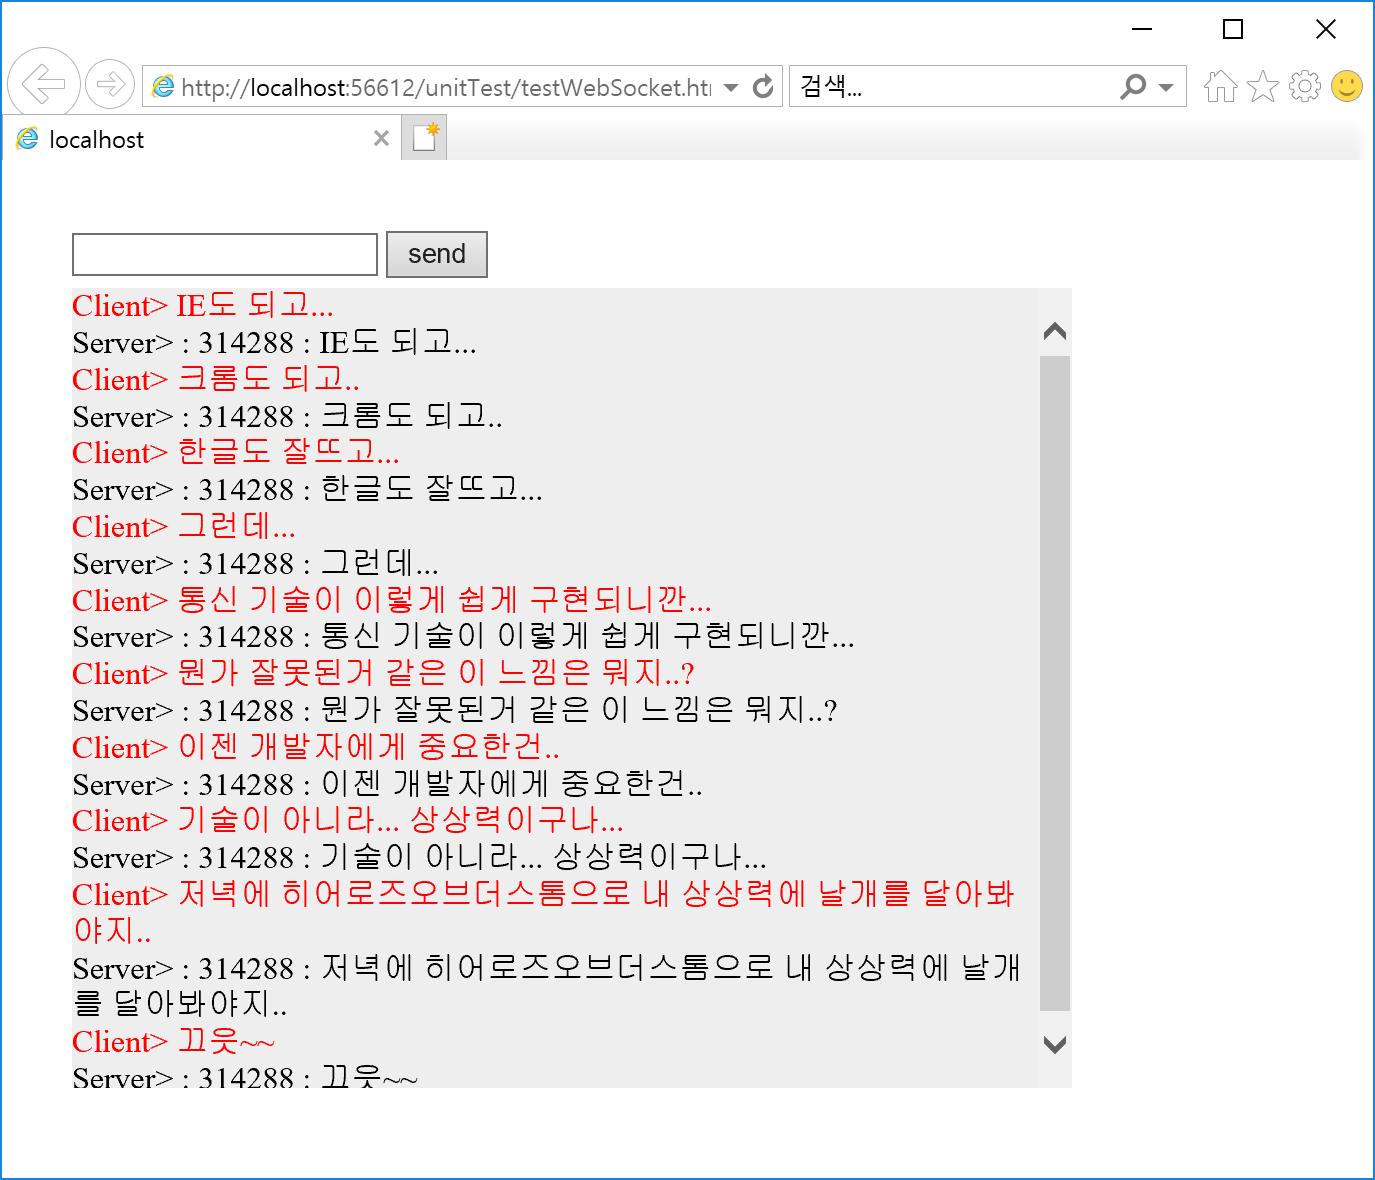Viewport: 1375px width, 1180px height.
Task: Click the line "Client> 끄읏~~"
Action: click(173, 1042)
